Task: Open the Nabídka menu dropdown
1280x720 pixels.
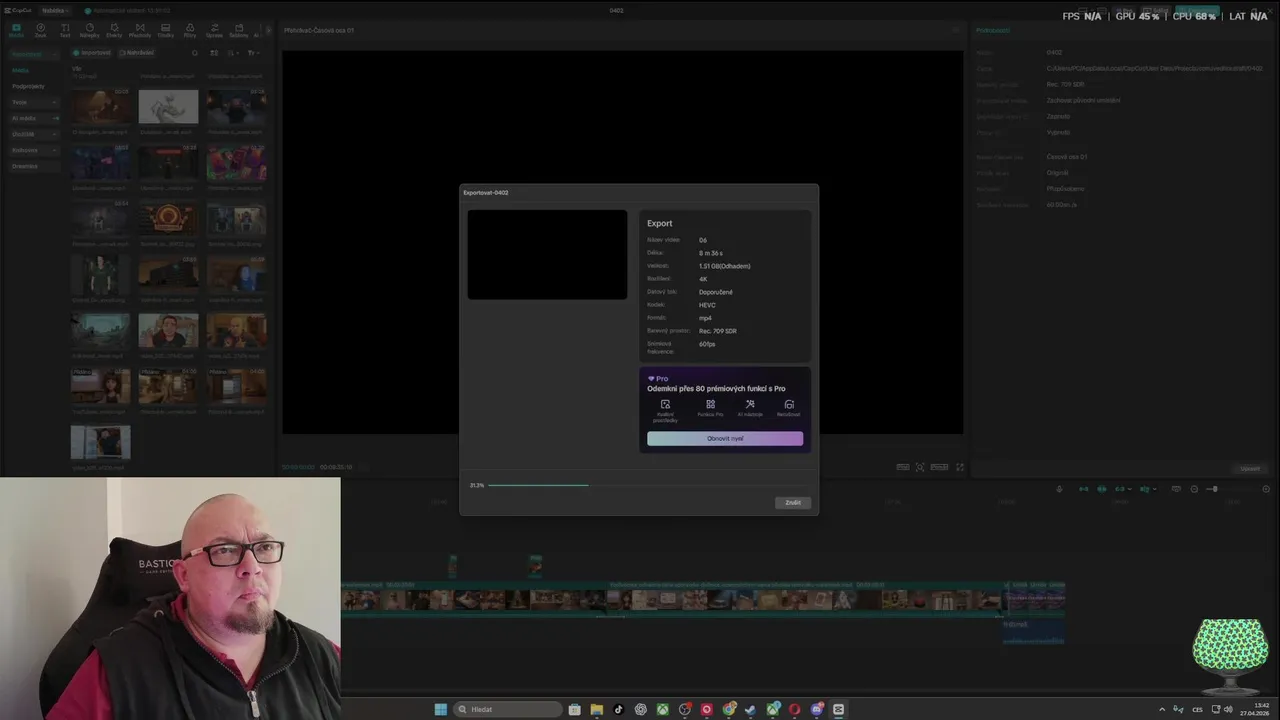Action: coord(55,10)
